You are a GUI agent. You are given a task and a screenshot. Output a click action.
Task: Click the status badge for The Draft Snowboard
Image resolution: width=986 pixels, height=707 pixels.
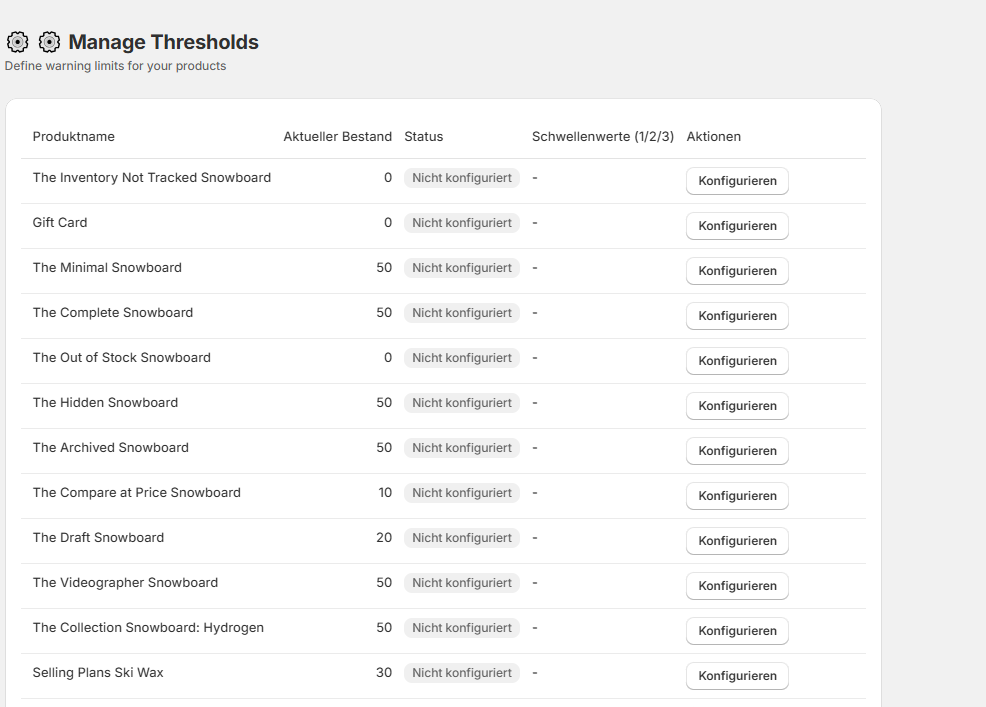[462, 537]
